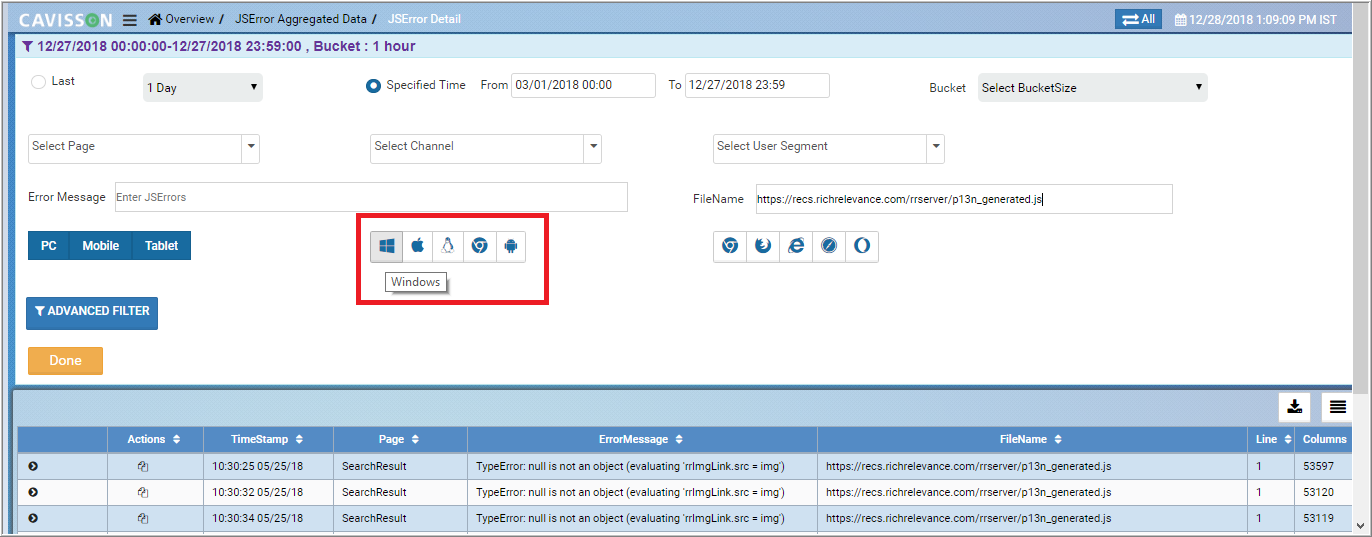Filter by Chrome browser icon
Viewport: 1372px width, 537px height.
(730, 246)
